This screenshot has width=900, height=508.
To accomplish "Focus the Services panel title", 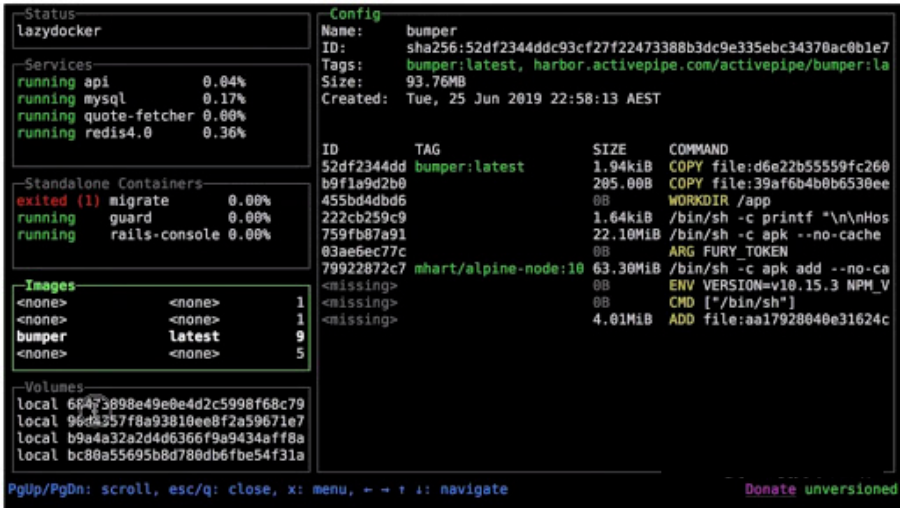I will point(59,65).
